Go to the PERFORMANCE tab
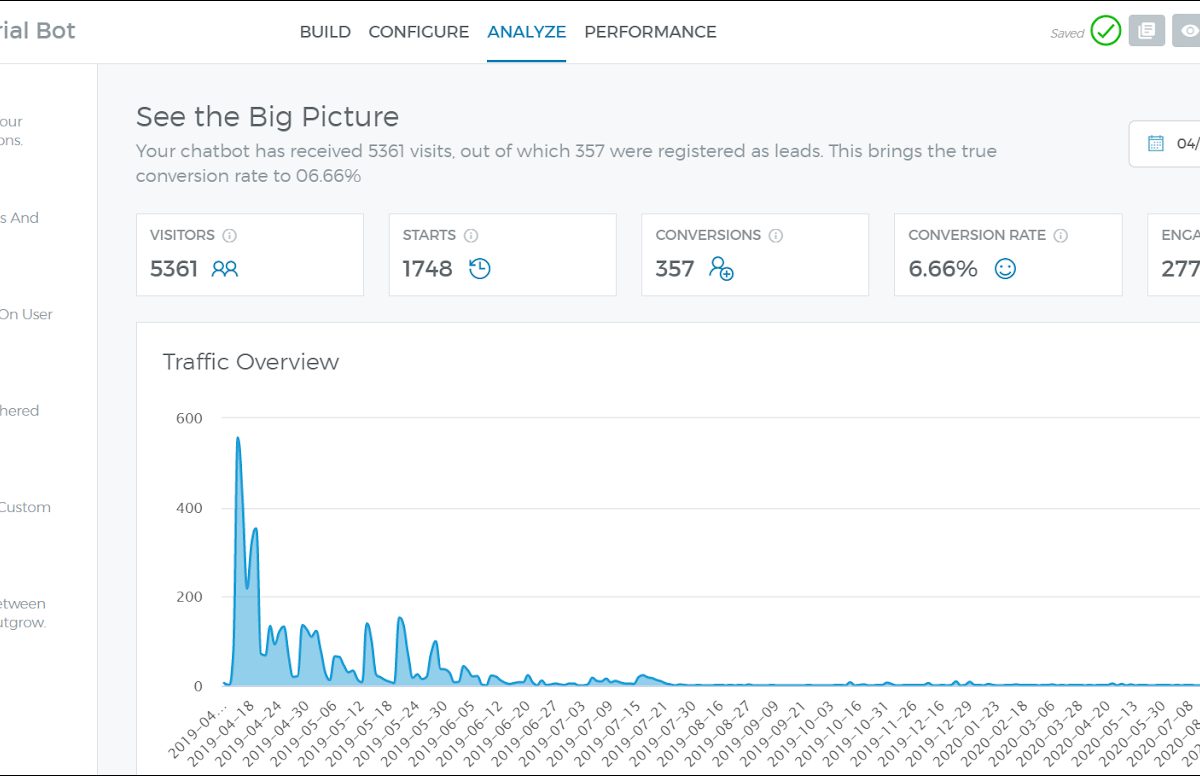The height and width of the screenshot is (776, 1200). point(650,32)
